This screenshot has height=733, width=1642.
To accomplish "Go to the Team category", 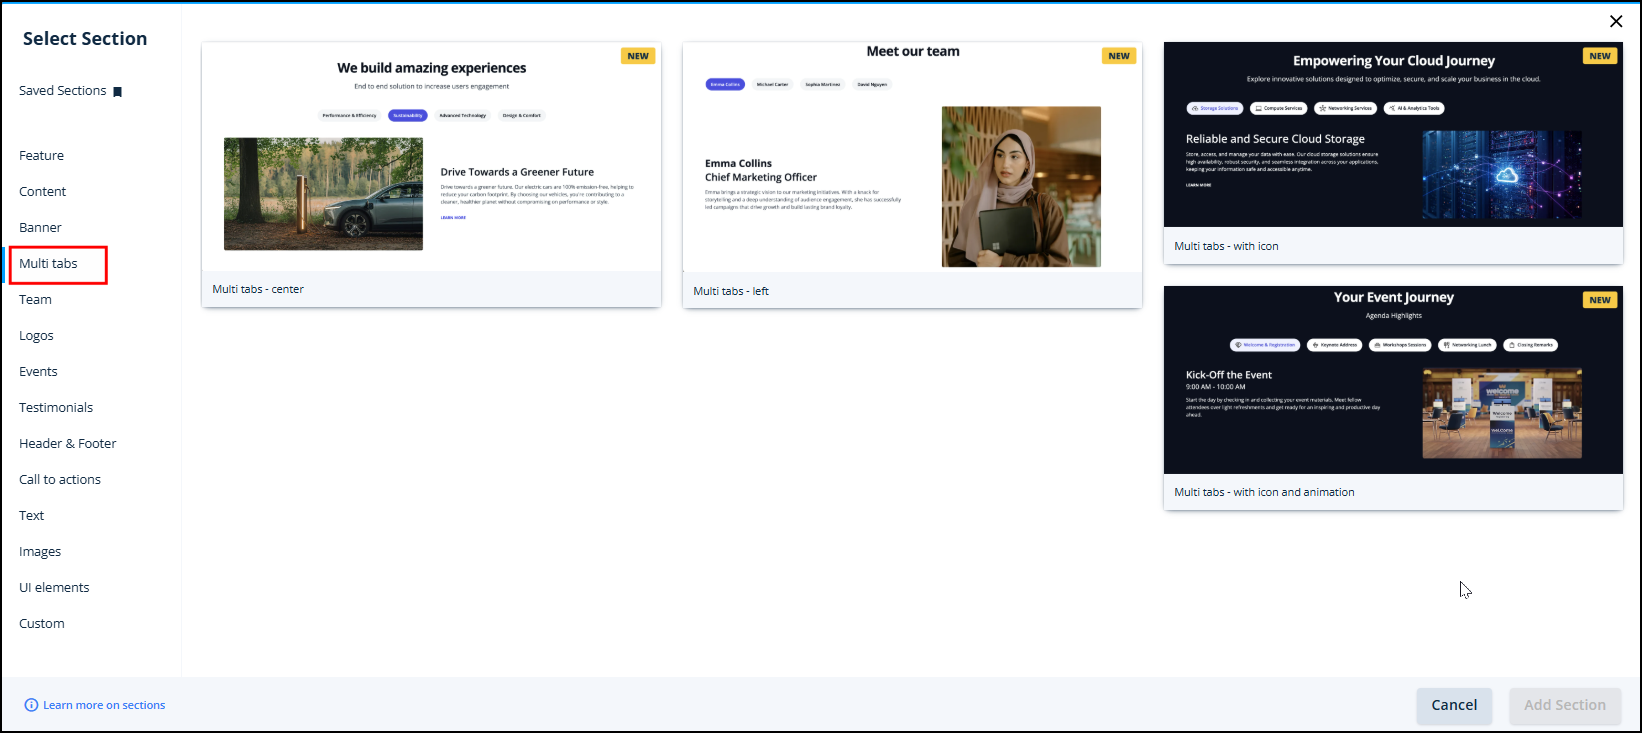I will tap(35, 300).
